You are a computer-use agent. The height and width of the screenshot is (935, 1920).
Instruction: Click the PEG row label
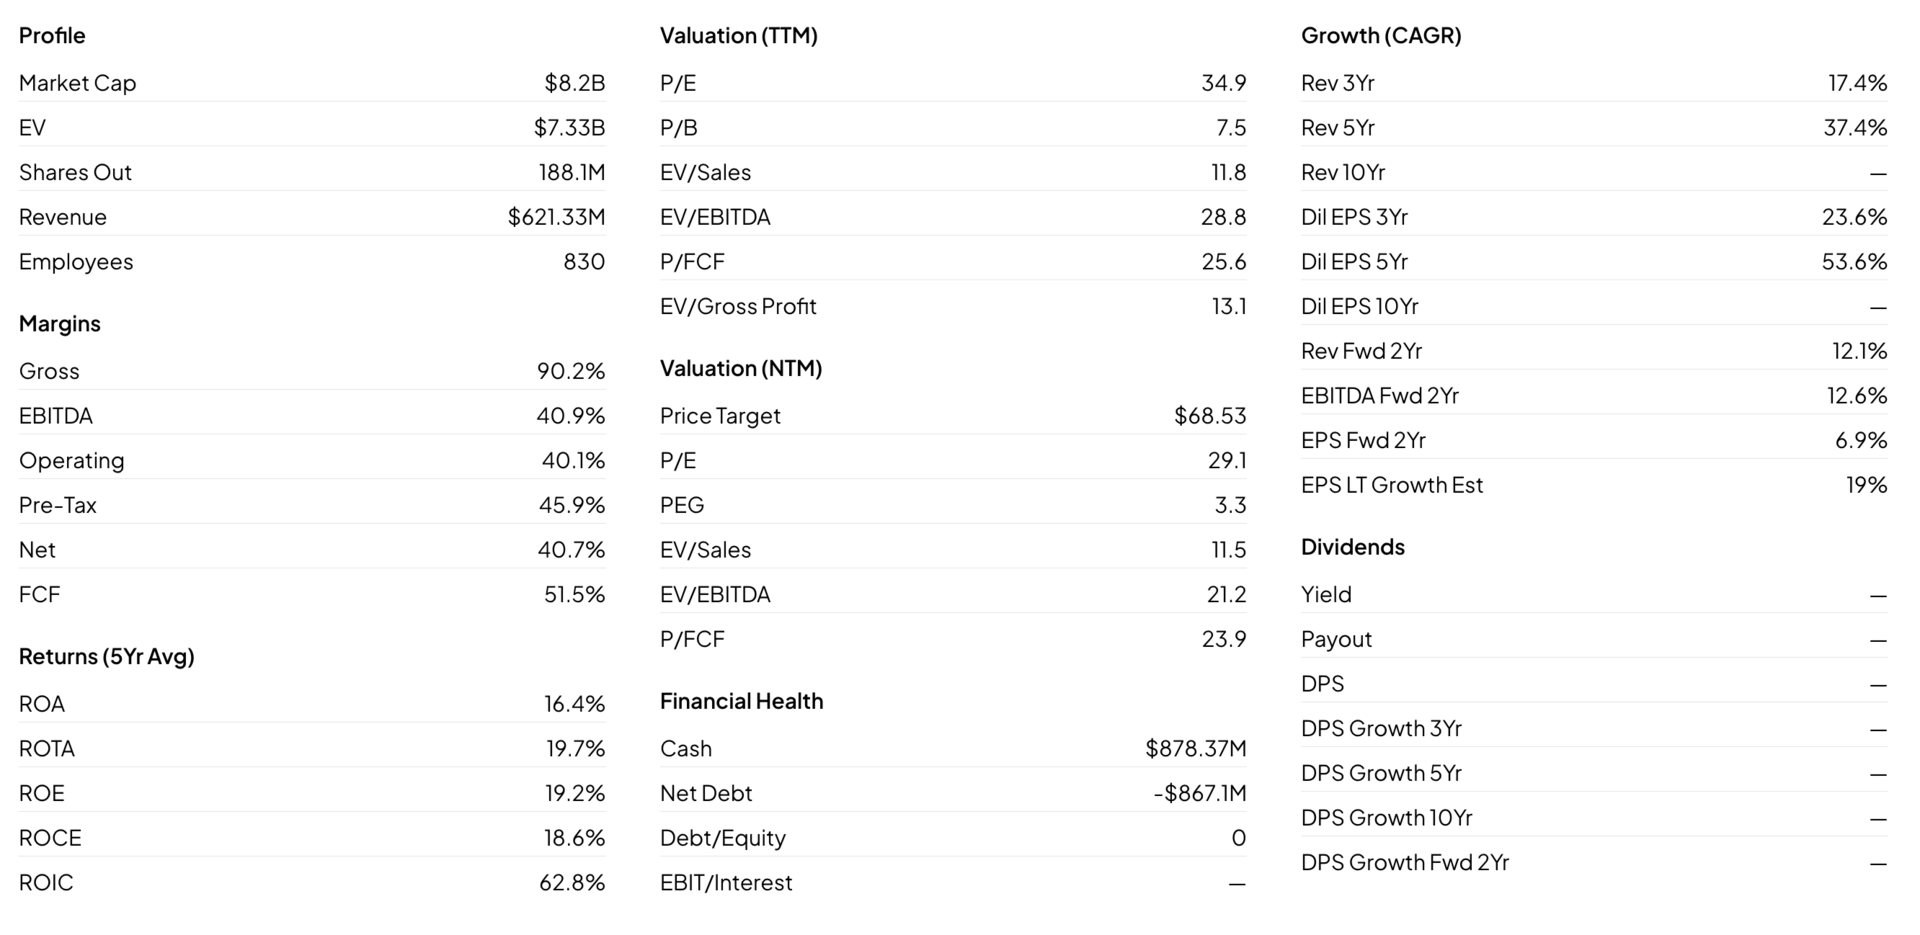(x=682, y=505)
